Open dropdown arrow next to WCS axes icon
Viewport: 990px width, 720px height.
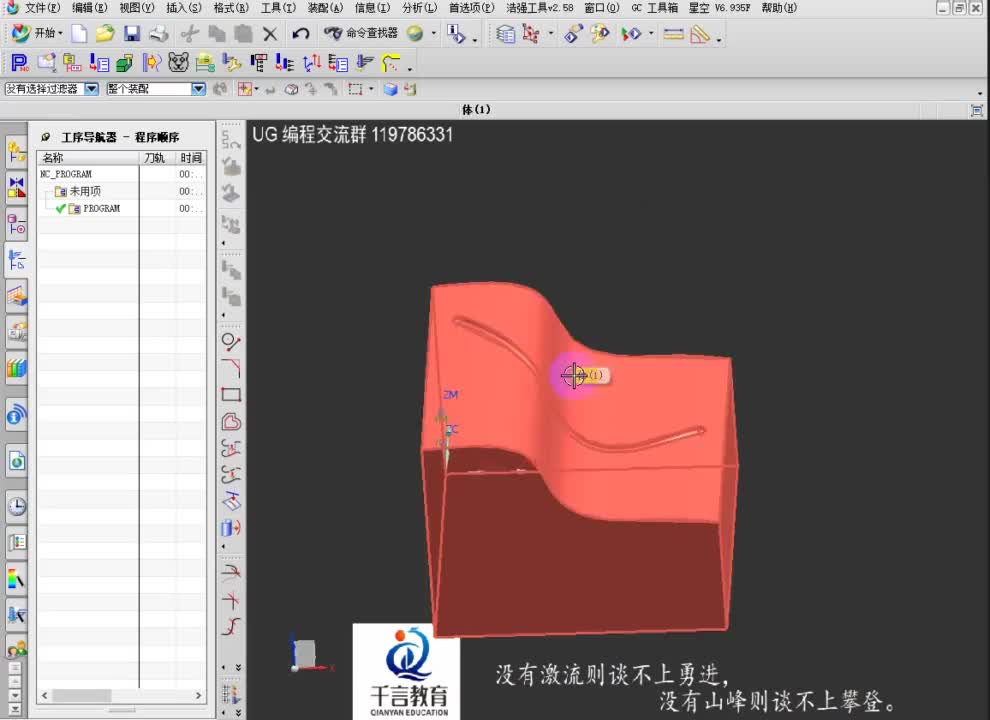551,33
